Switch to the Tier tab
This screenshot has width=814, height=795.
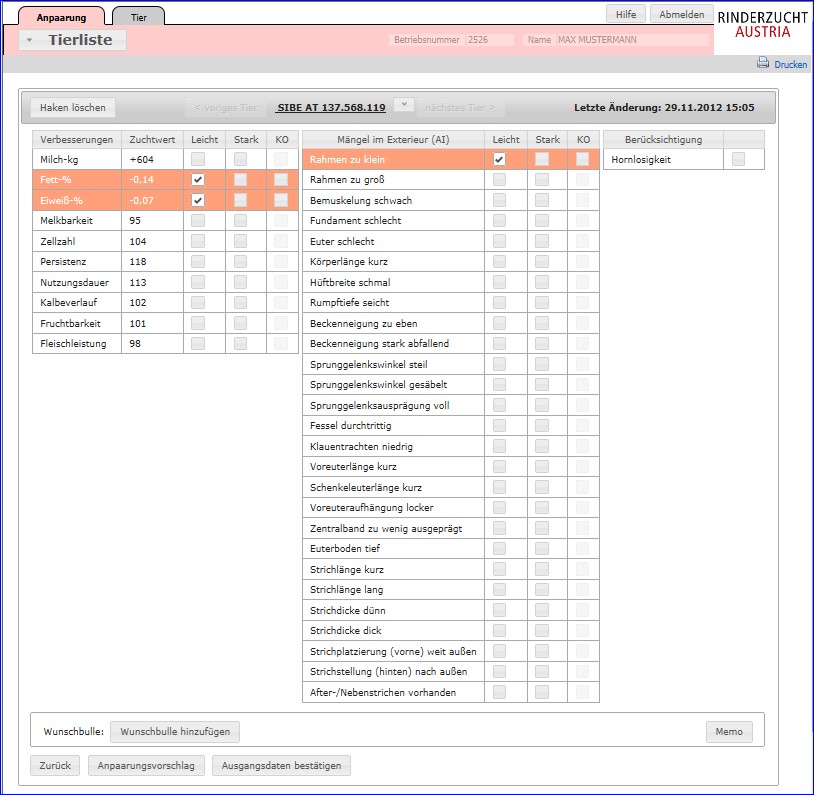pyautogui.click(x=139, y=17)
